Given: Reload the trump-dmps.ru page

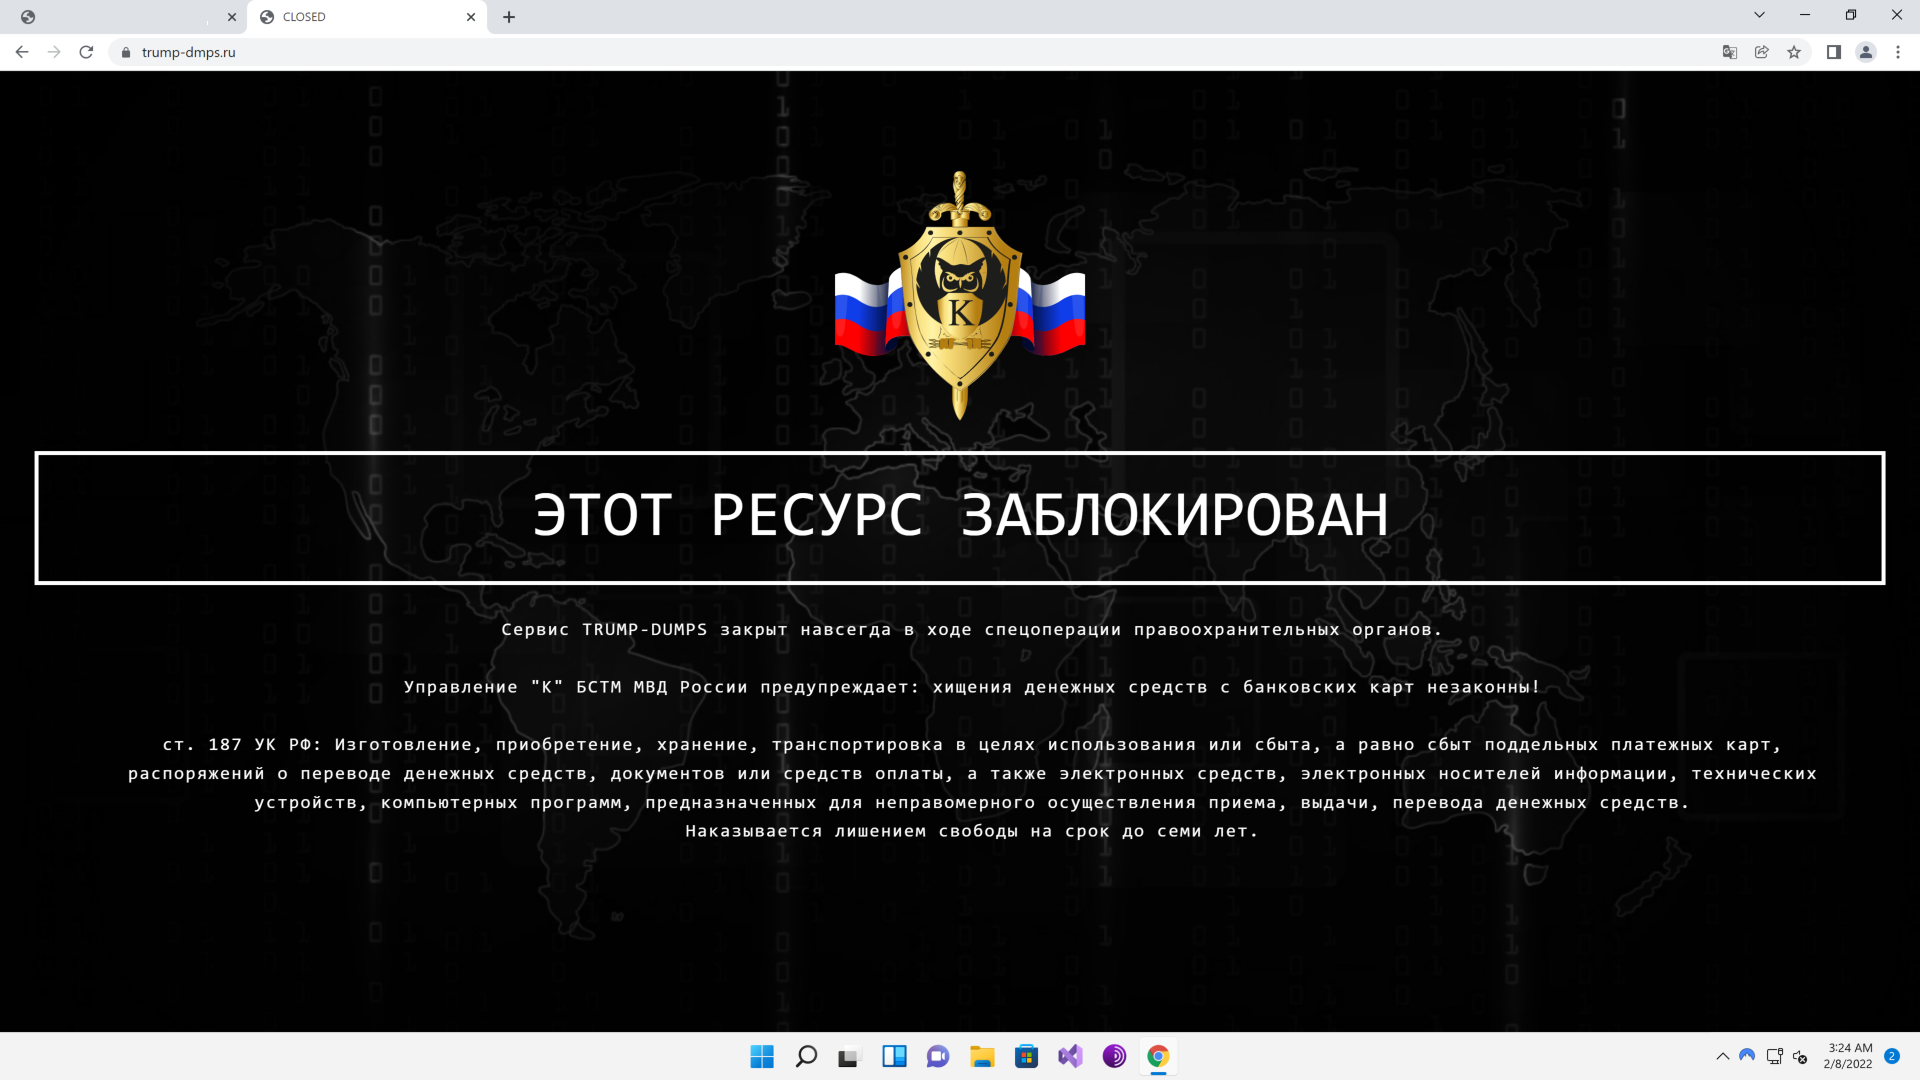Looking at the screenshot, I should tap(86, 52).
